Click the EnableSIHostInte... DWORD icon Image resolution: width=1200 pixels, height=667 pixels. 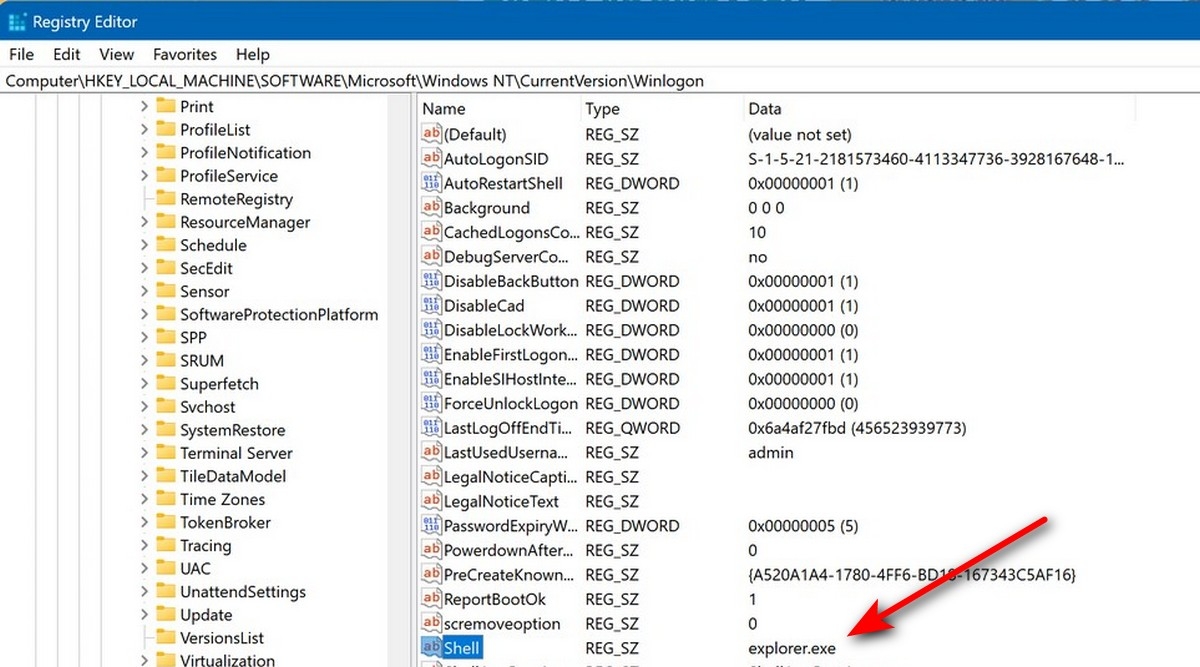[x=432, y=379]
